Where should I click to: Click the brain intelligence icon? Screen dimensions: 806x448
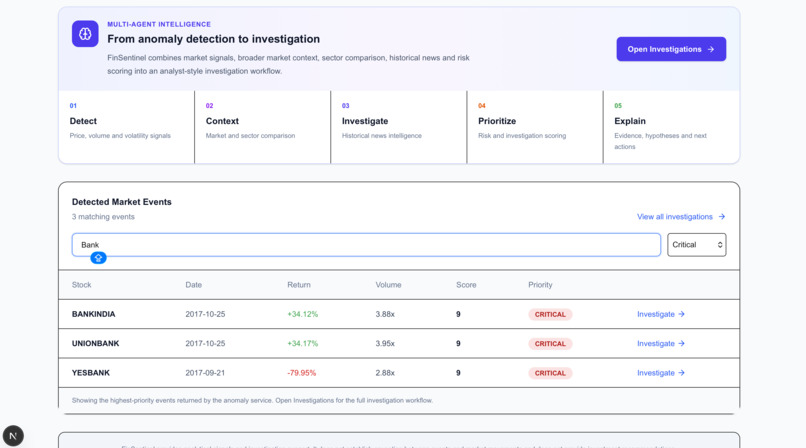[x=85, y=34]
